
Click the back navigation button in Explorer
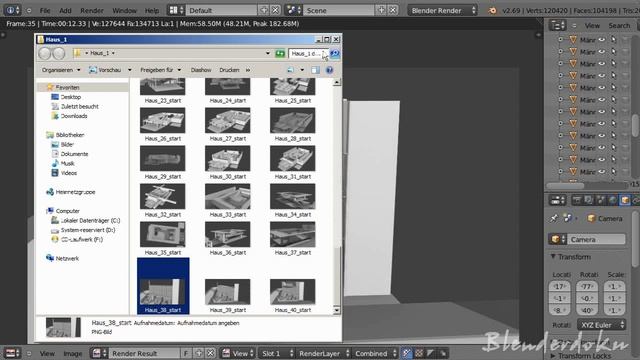(x=44, y=53)
